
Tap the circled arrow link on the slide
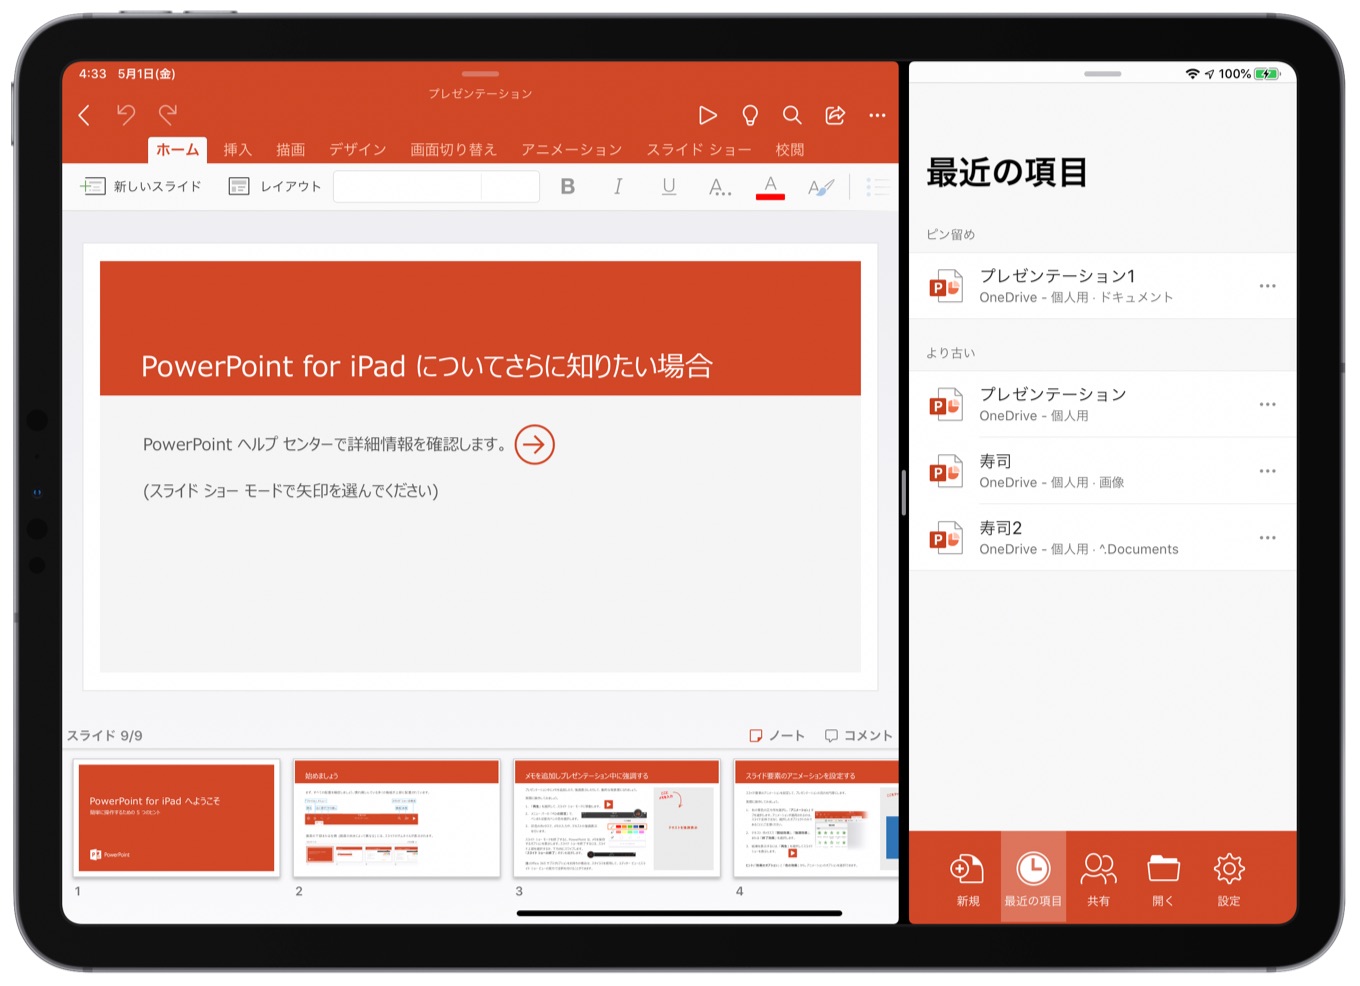pos(534,444)
